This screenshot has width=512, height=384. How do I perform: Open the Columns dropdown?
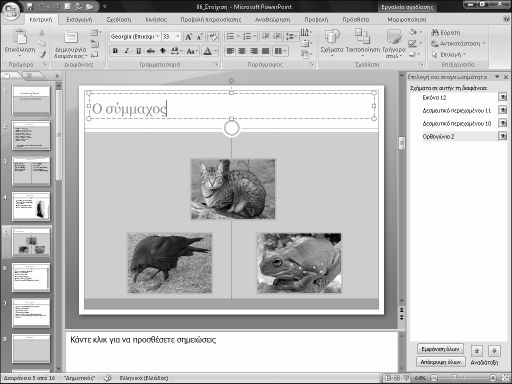pos(279,51)
